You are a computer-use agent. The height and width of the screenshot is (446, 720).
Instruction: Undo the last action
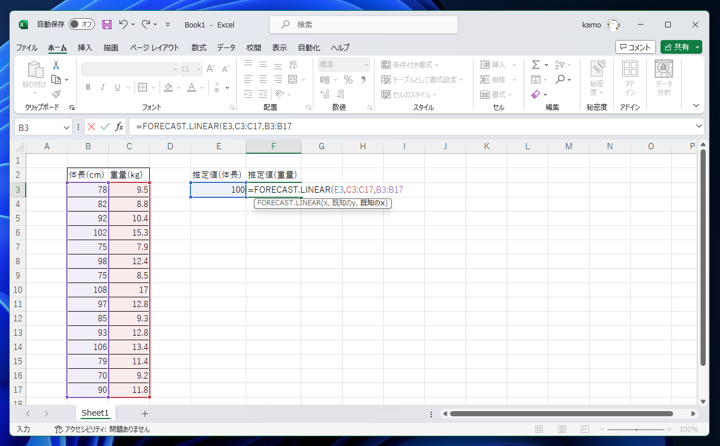coord(123,24)
